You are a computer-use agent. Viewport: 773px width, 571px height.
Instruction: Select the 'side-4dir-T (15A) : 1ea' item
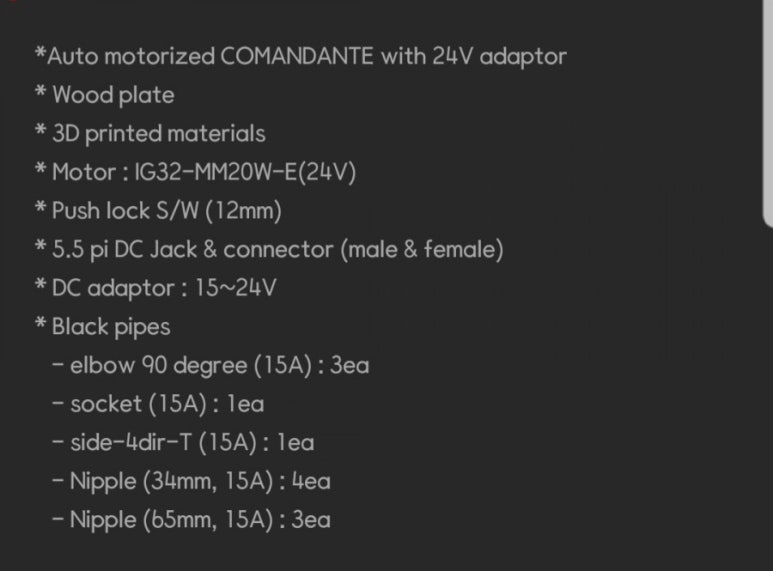(183, 442)
